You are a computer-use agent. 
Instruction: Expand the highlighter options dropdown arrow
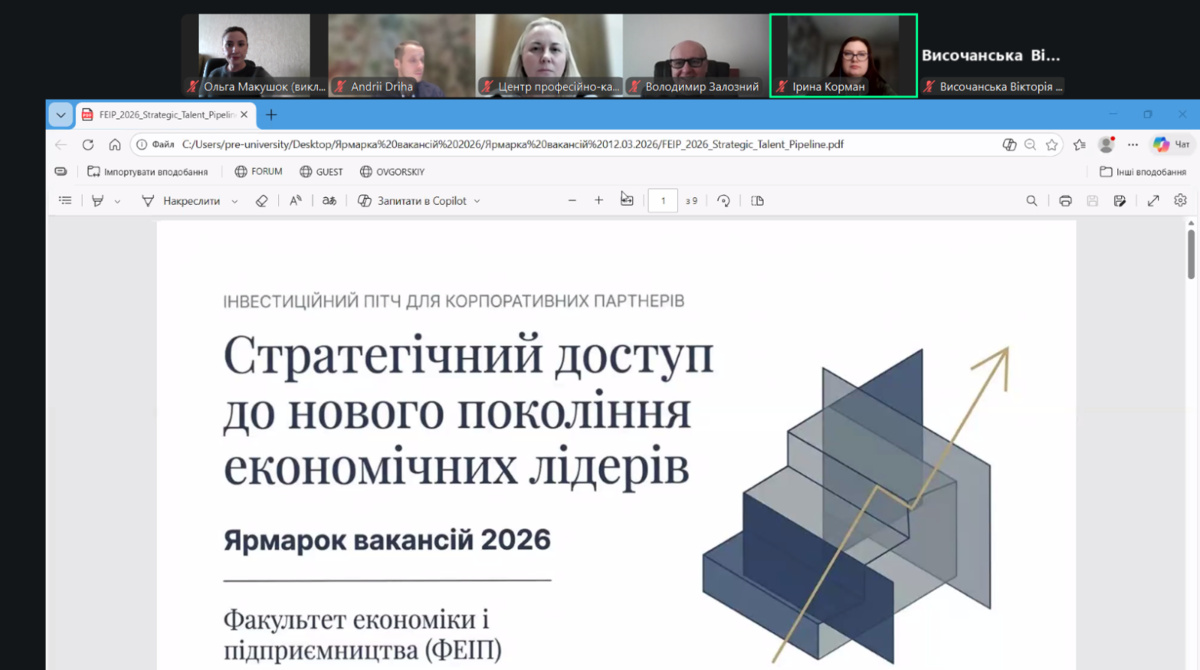tap(117, 201)
